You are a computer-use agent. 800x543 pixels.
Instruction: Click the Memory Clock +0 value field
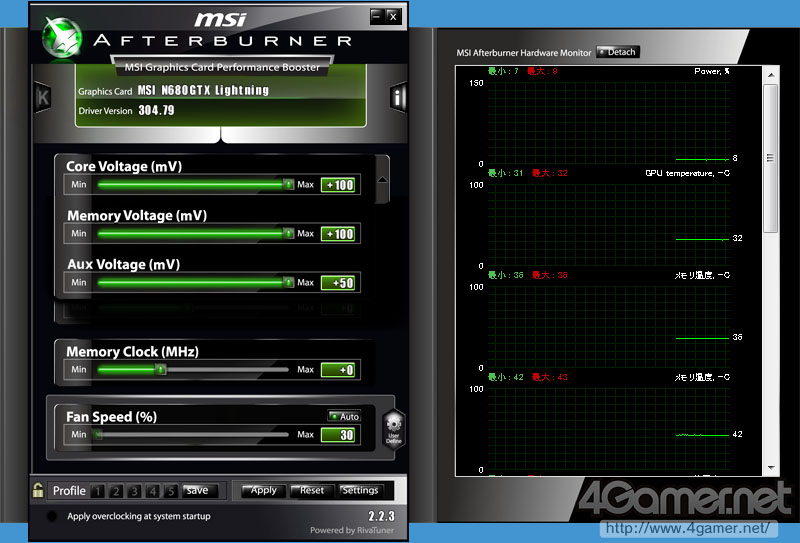(338, 369)
